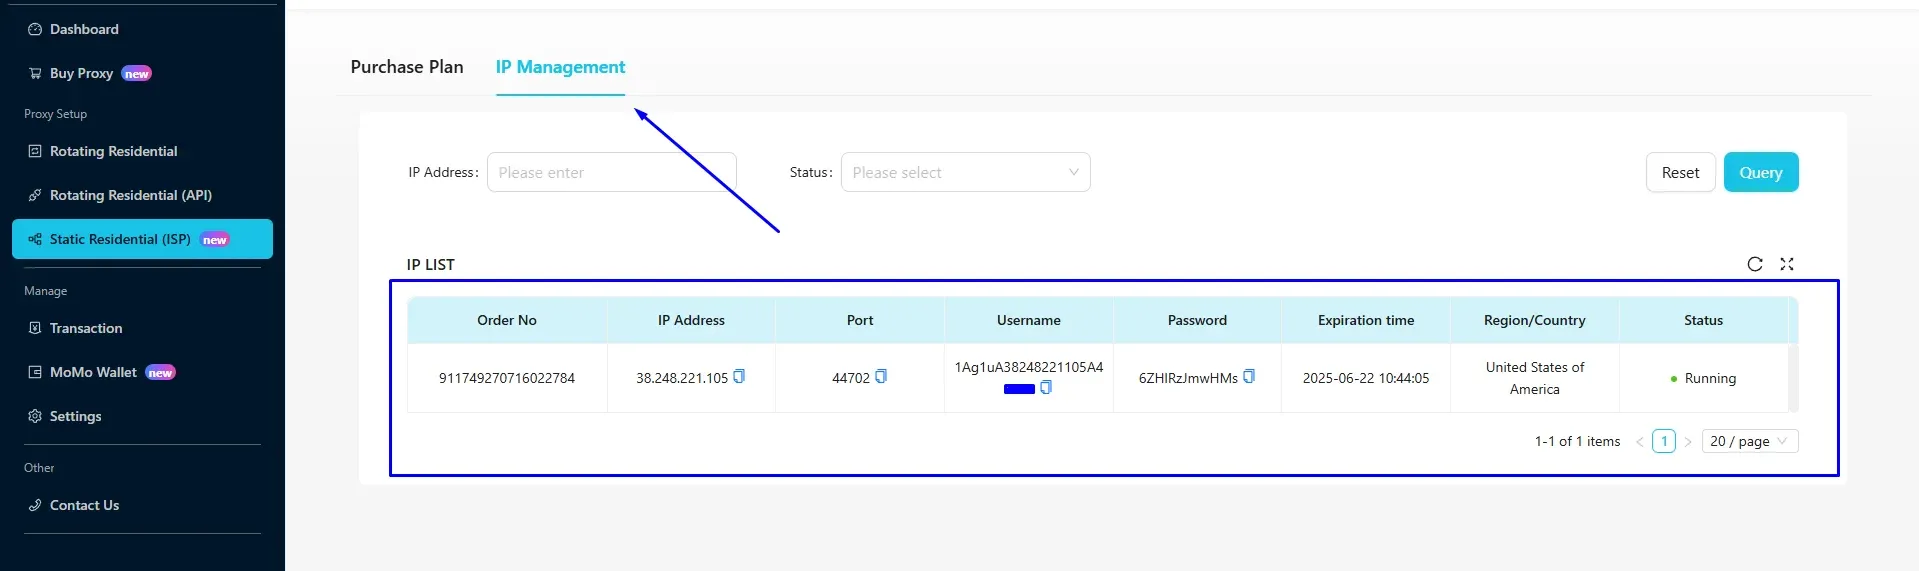Navigate to MoMo Wallet
1919x571 pixels.
[x=93, y=372]
